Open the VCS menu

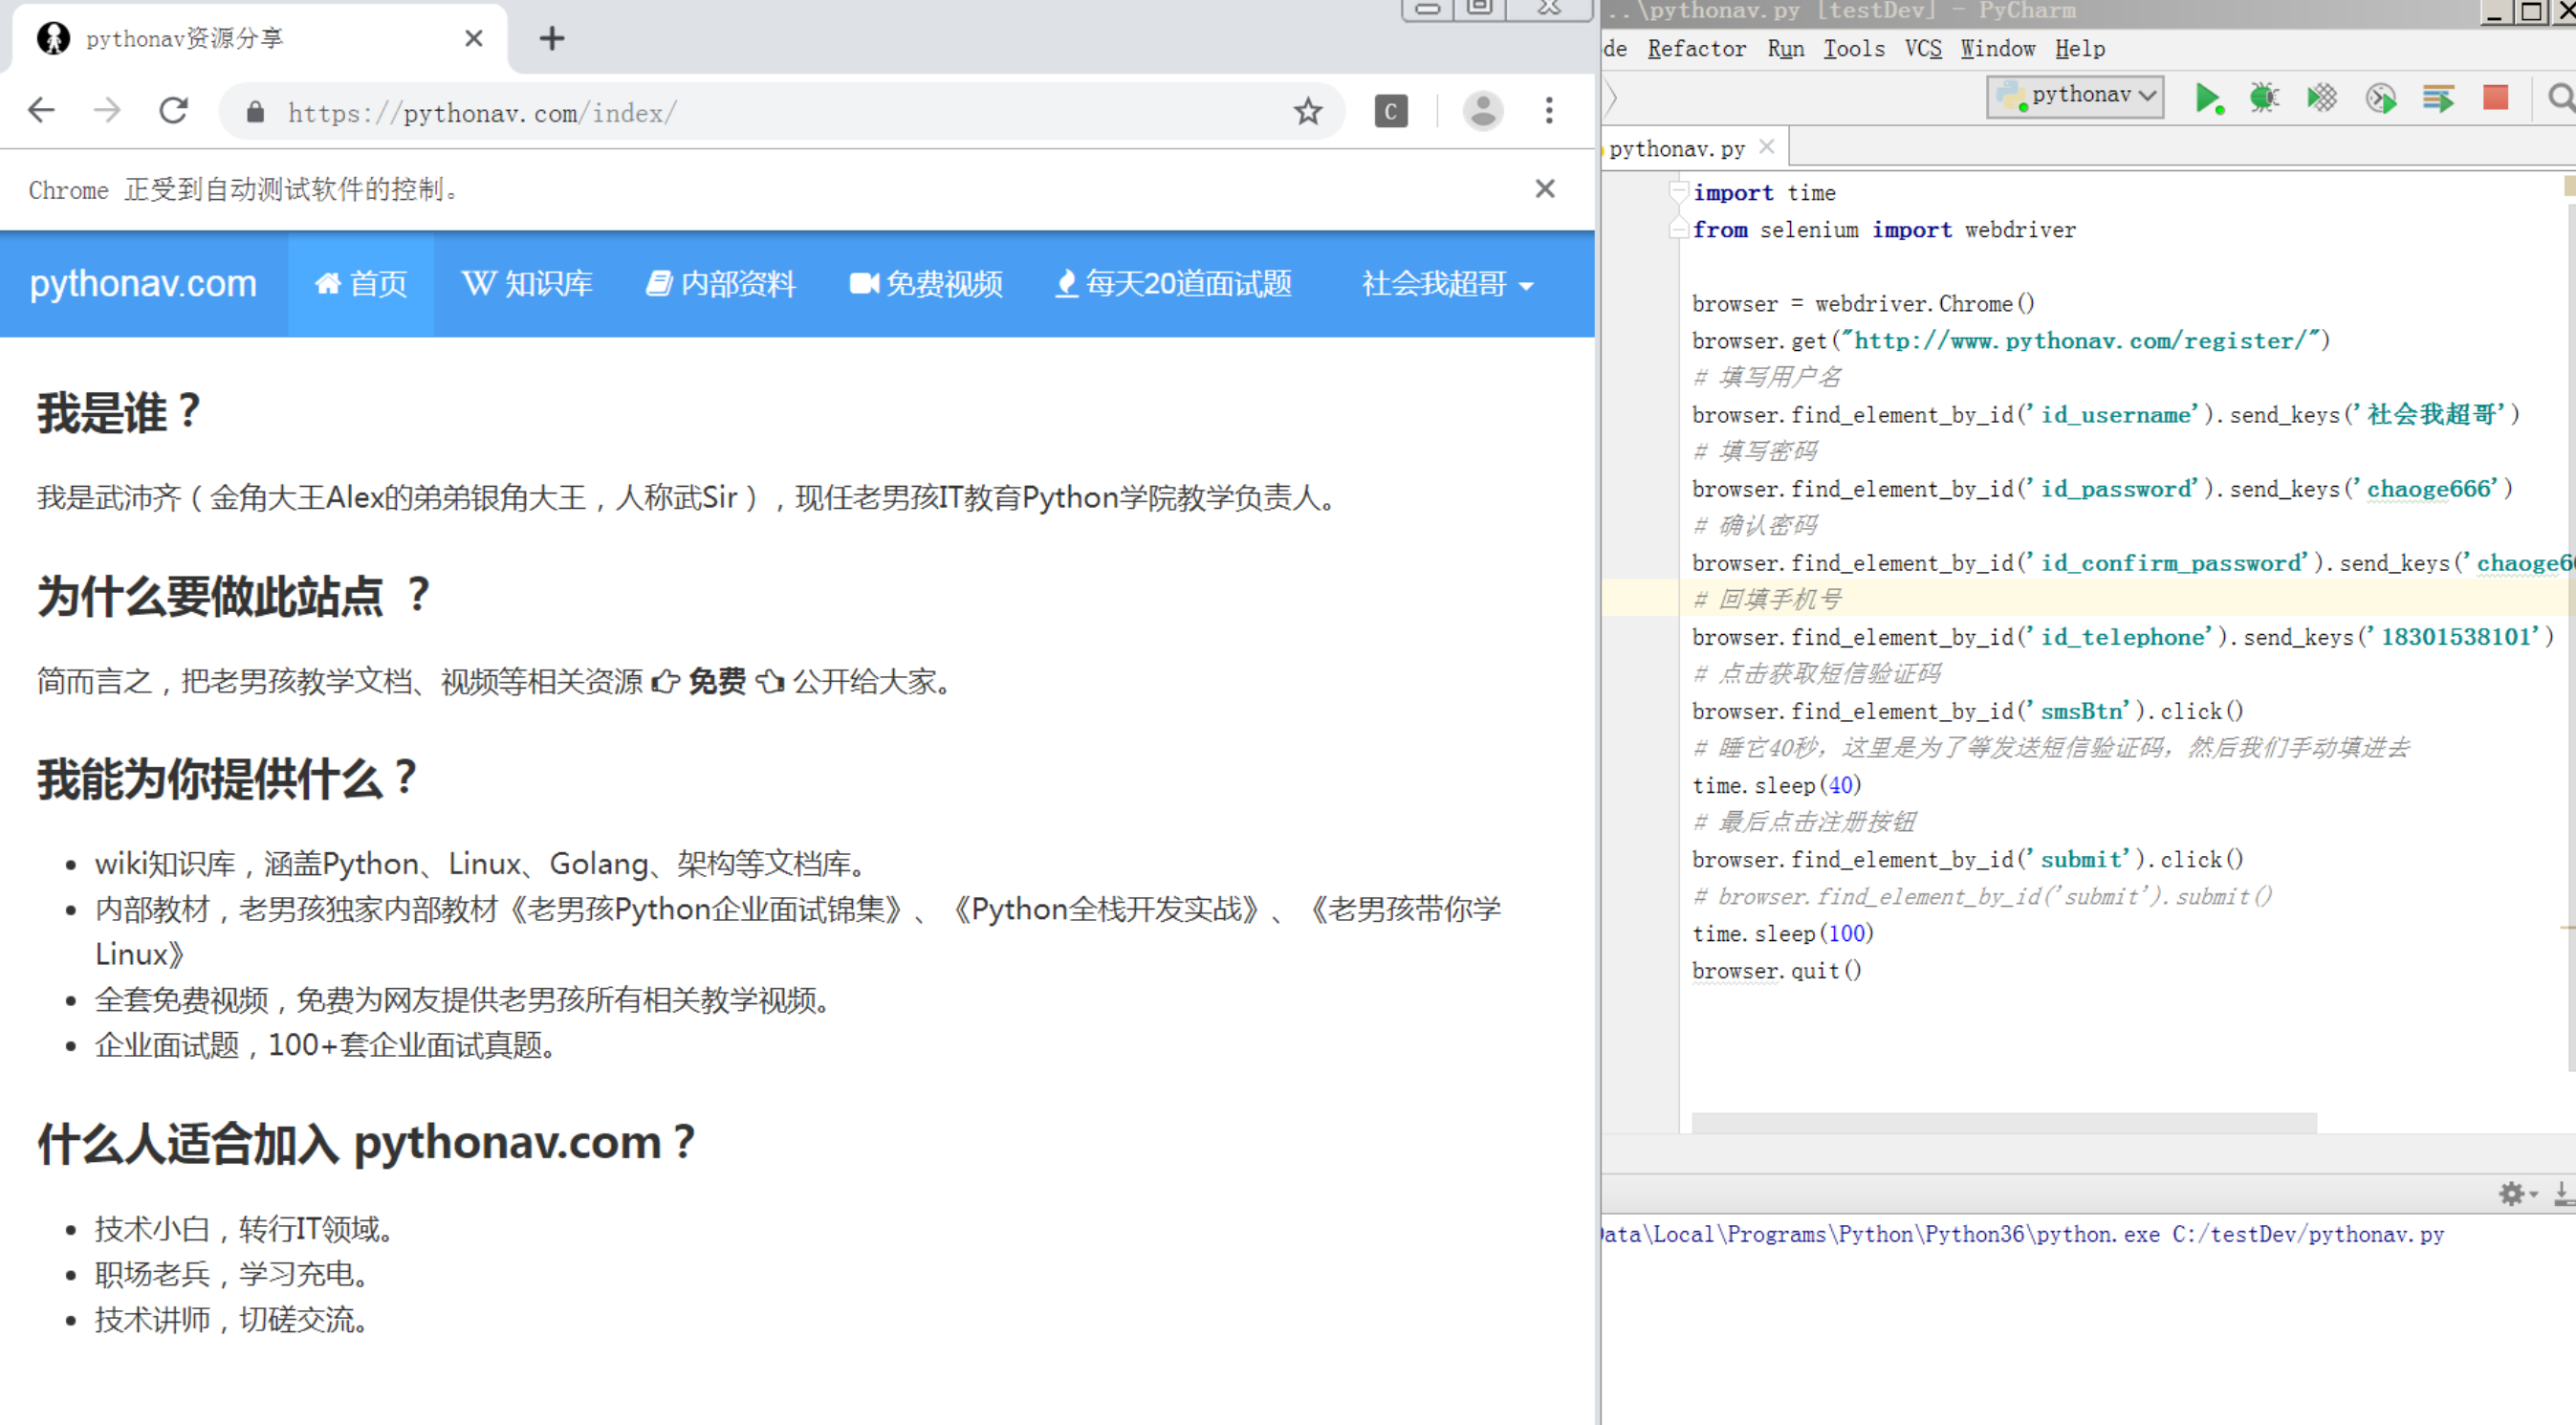pyautogui.click(x=1922, y=49)
